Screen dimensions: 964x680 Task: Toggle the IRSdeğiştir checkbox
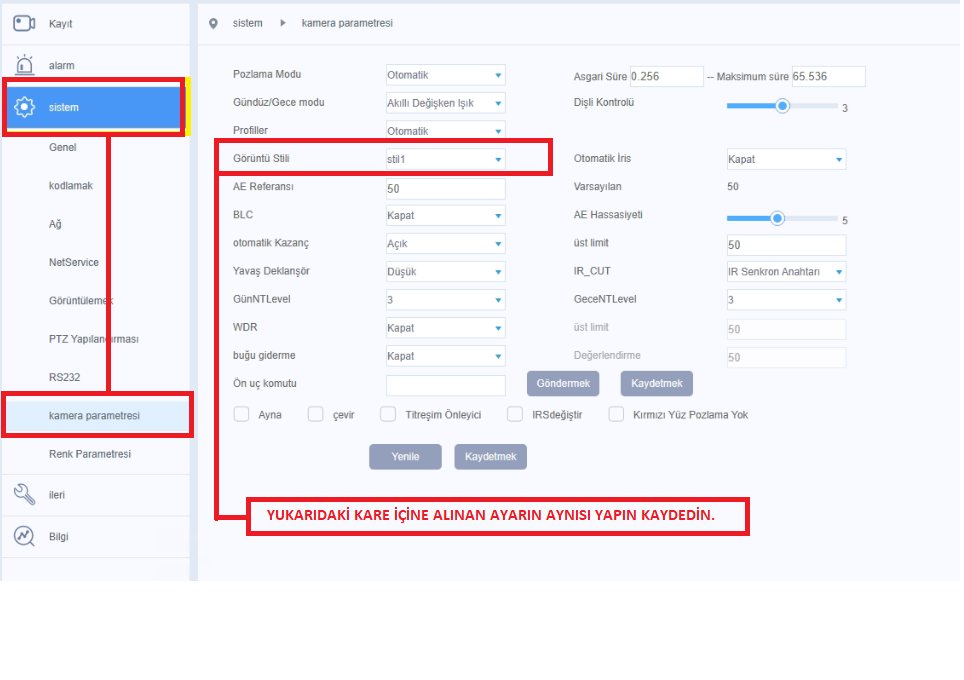515,414
